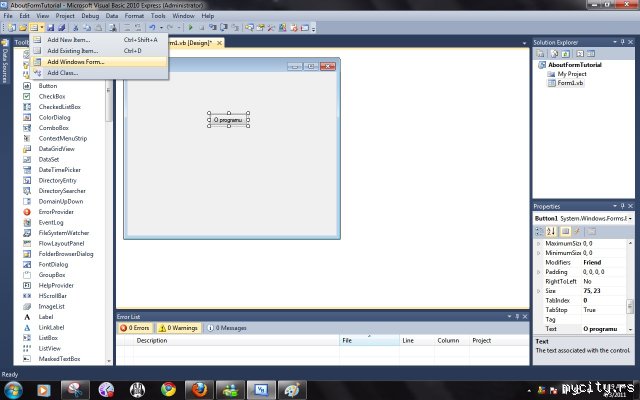Click the Save All toolbar icon
Viewport: 640px width, 400px height.
click(62, 28)
